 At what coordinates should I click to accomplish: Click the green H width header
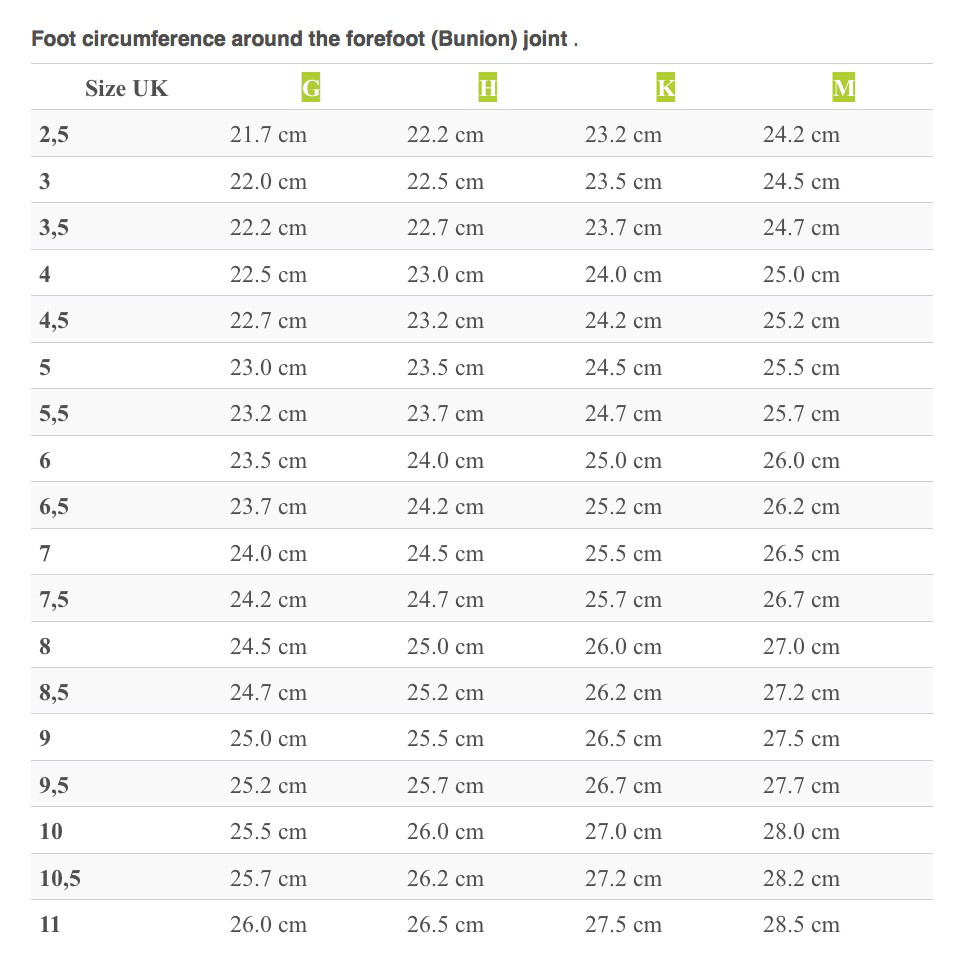tap(488, 88)
